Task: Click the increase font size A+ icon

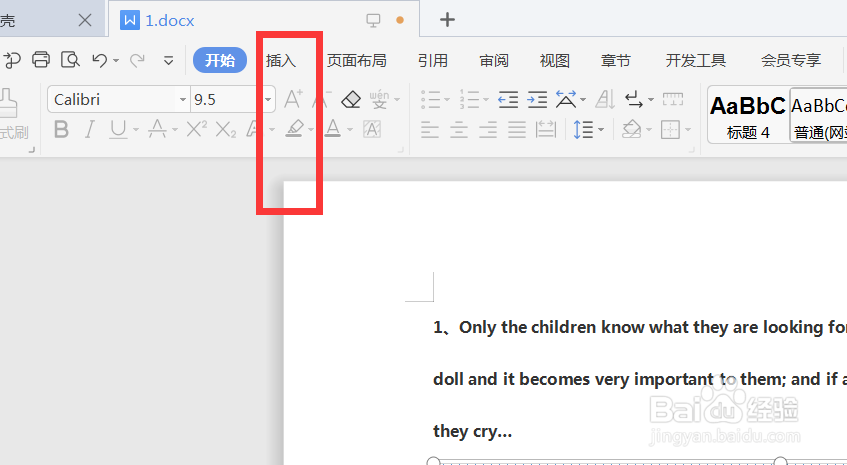Action: tap(293, 99)
